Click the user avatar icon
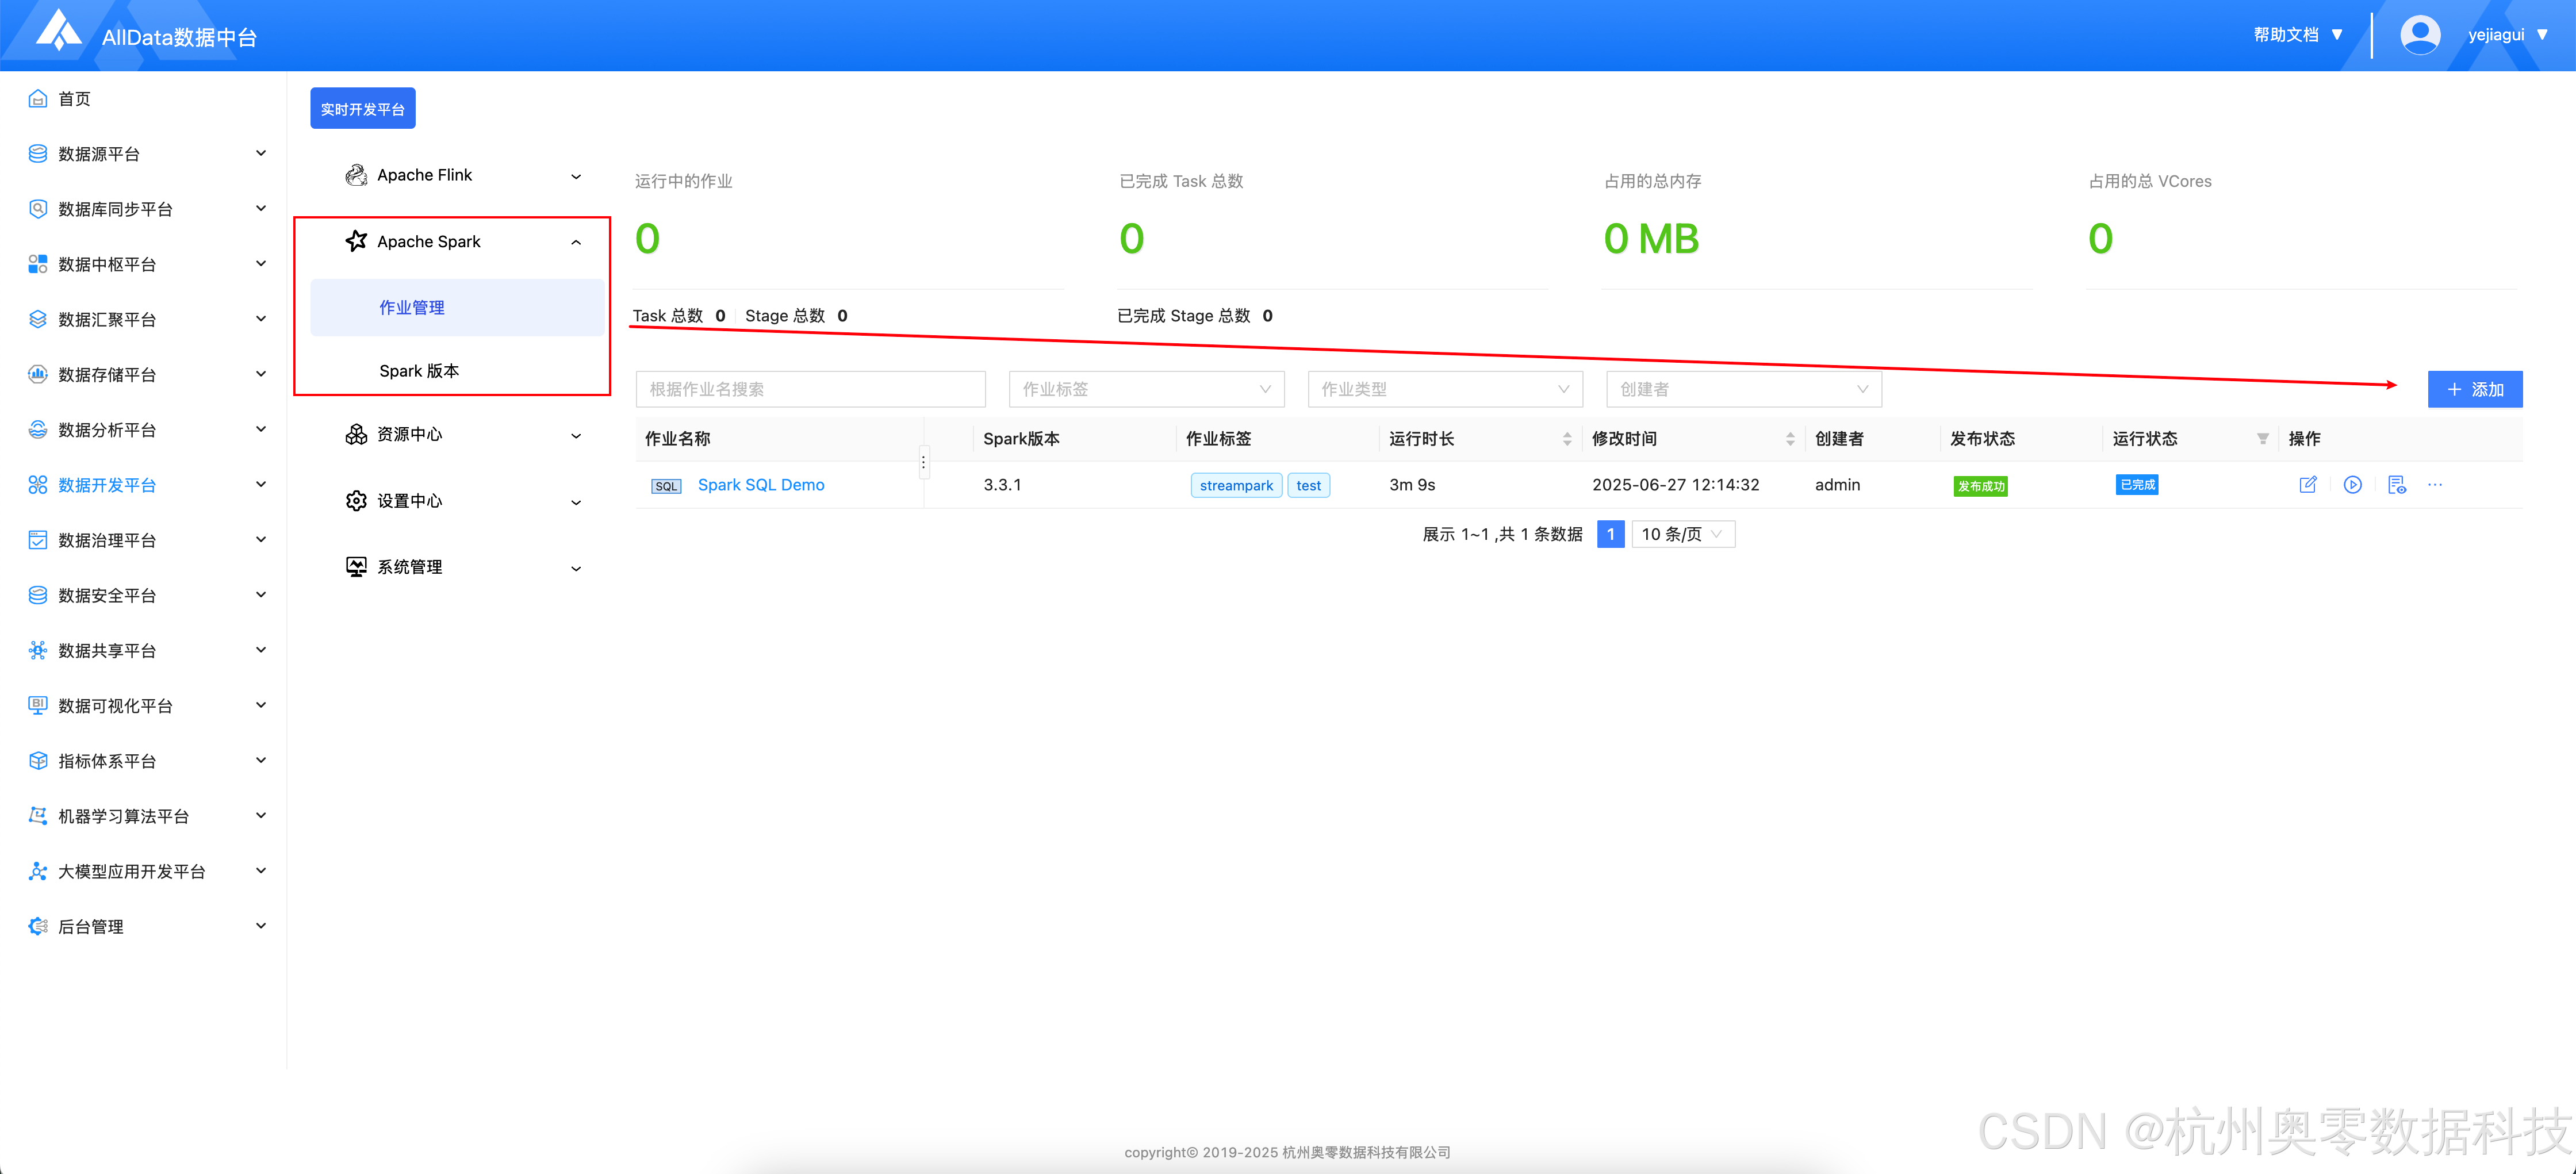 tap(2419, 35)
